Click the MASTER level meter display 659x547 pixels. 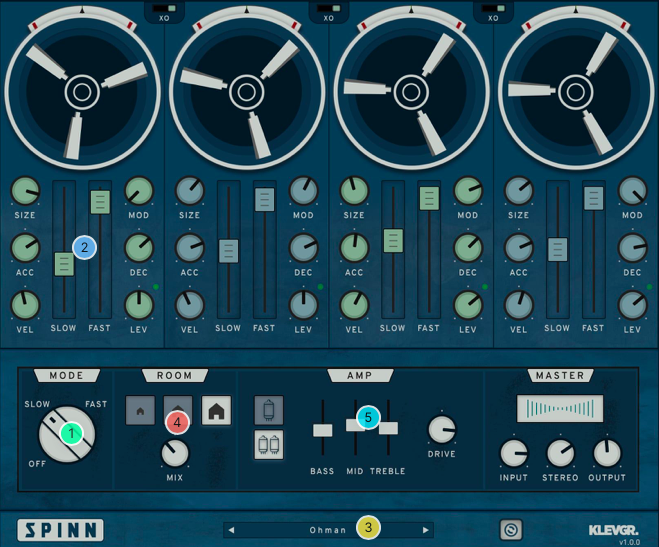[560, 408]
